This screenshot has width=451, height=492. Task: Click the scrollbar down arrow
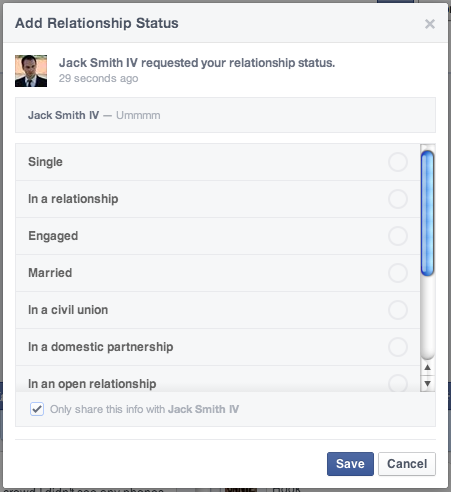tap(428, 383)
